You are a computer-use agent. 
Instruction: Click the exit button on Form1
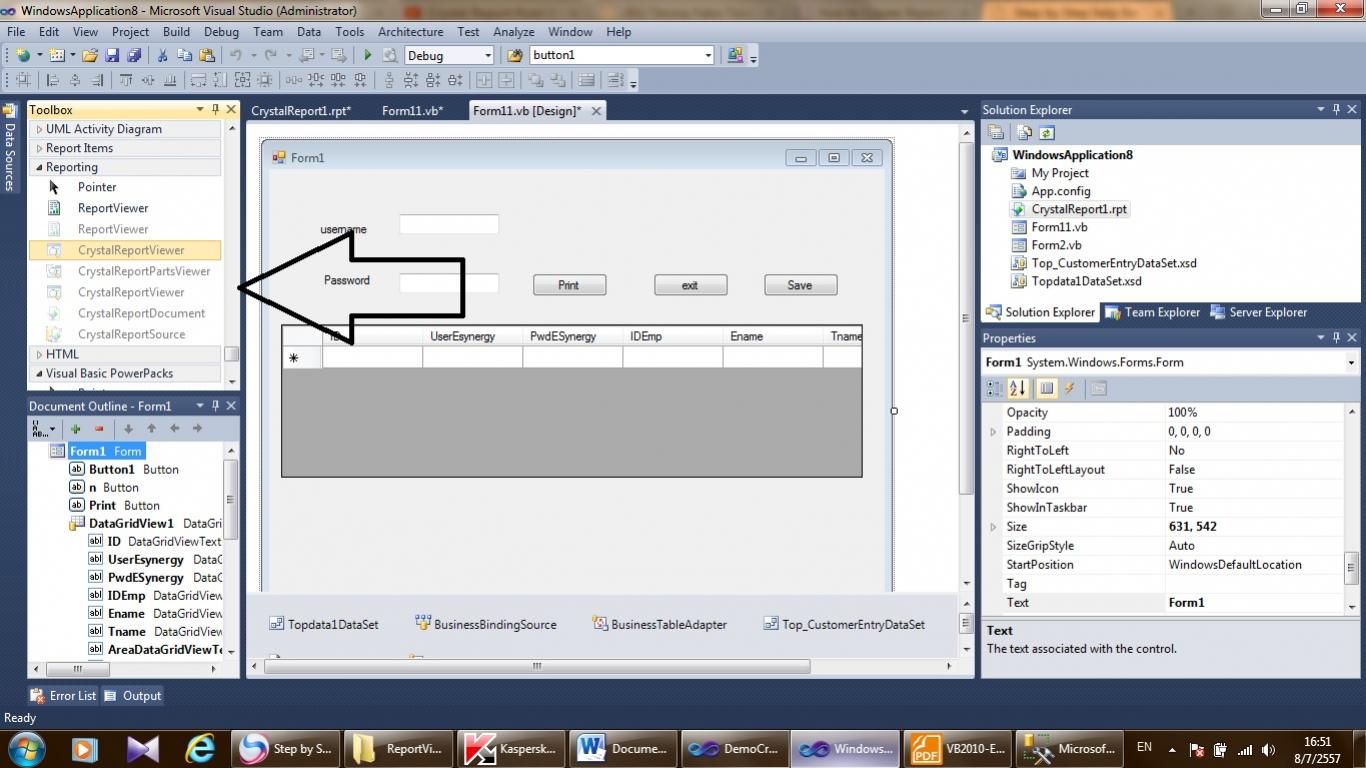pos(690,285)
